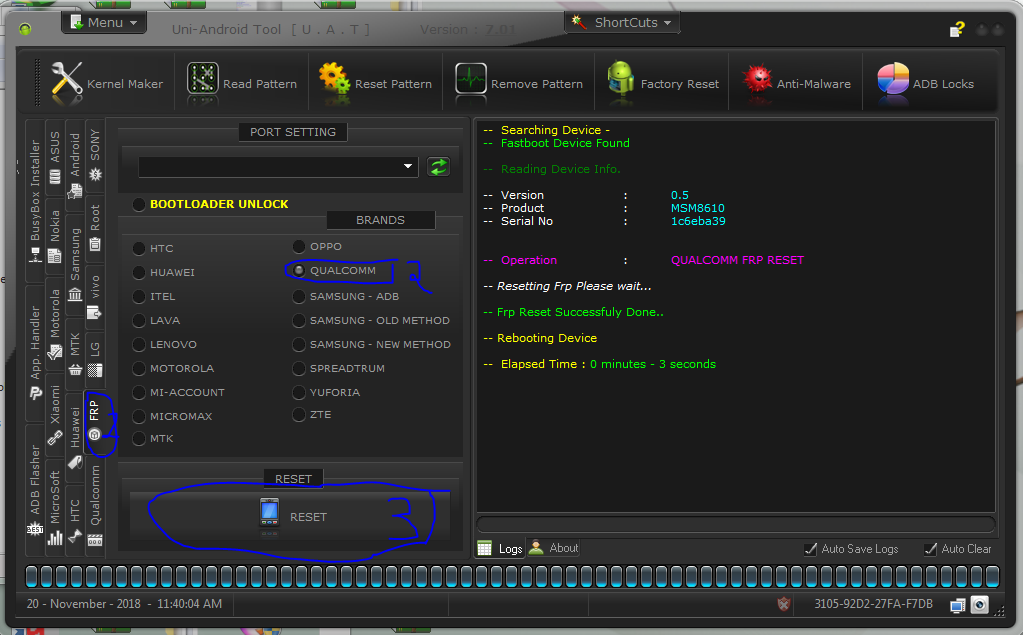Launch the Reset Pattern tool
The width and height of the screenshot is (1023, 635).
pyautogui.click(x=375, y=84)
